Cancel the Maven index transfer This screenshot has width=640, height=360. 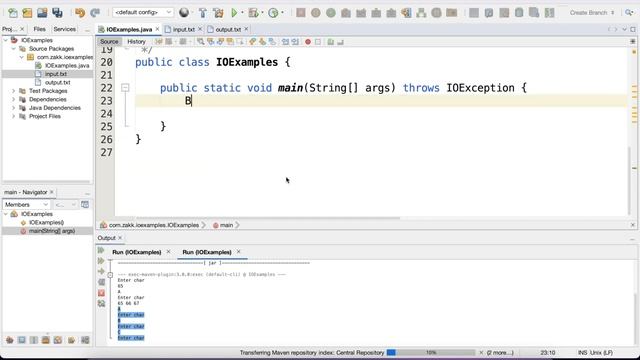pos(481,353)
